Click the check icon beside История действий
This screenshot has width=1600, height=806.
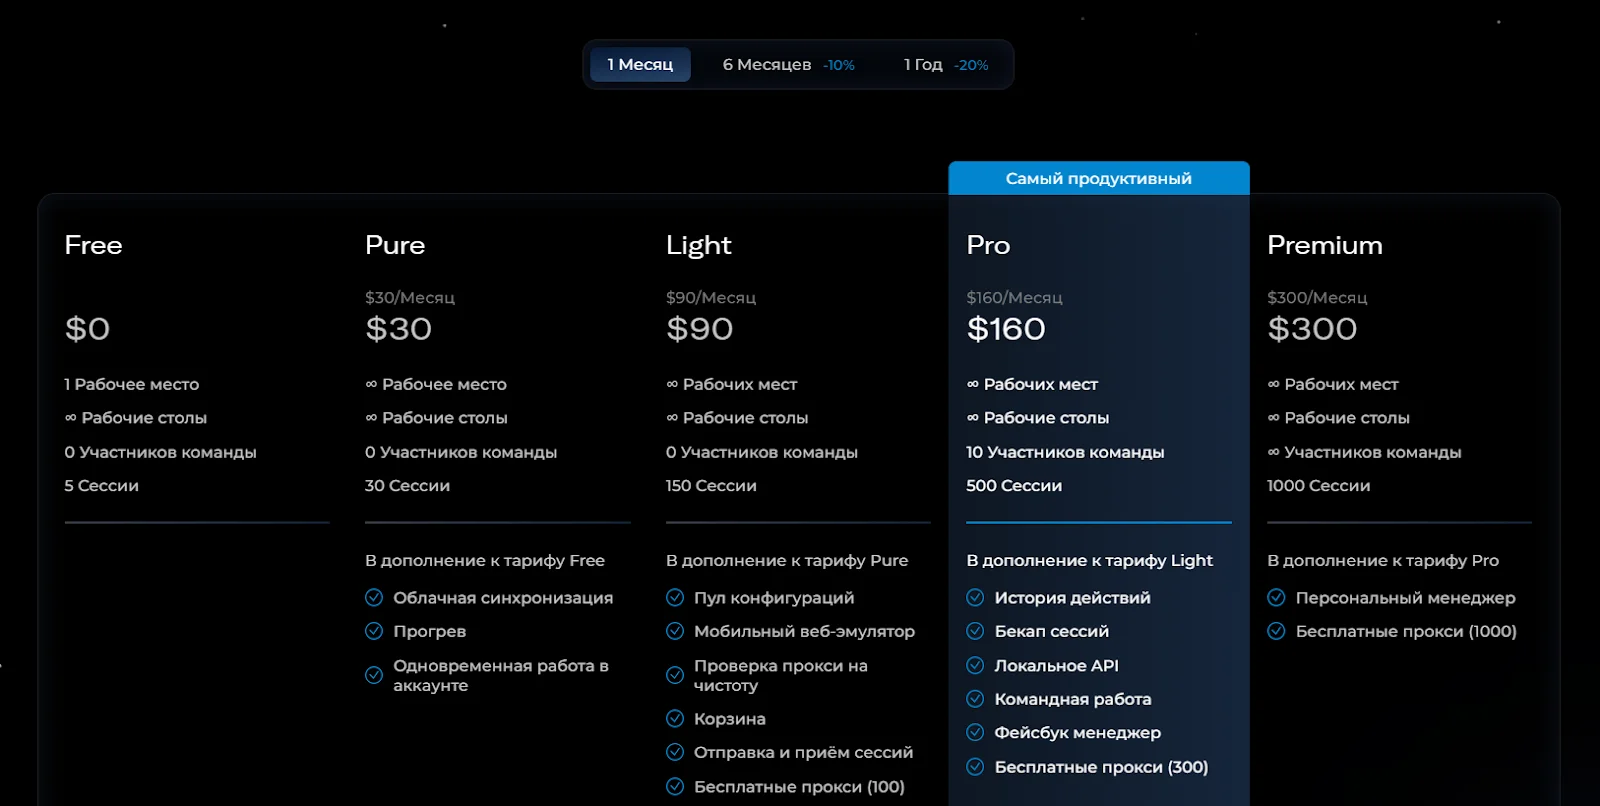click(x=975, y=598)
